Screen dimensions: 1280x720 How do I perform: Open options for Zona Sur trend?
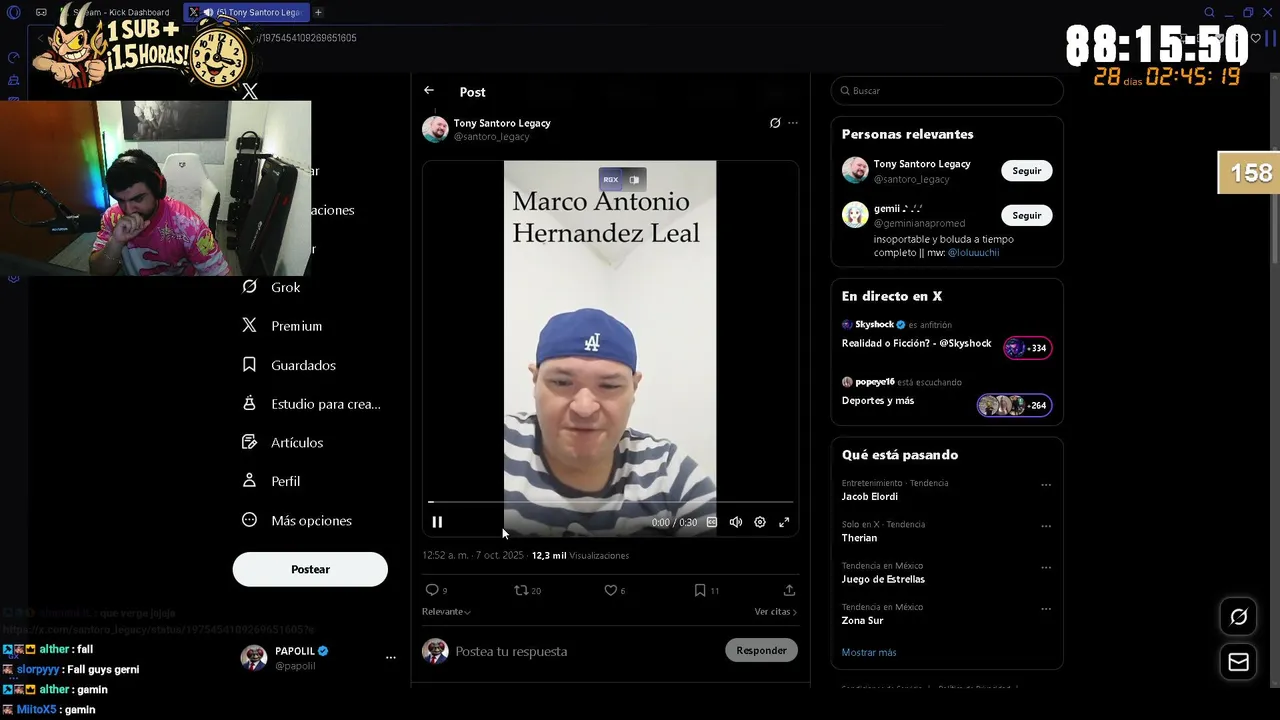click(x=1046, y=608)
